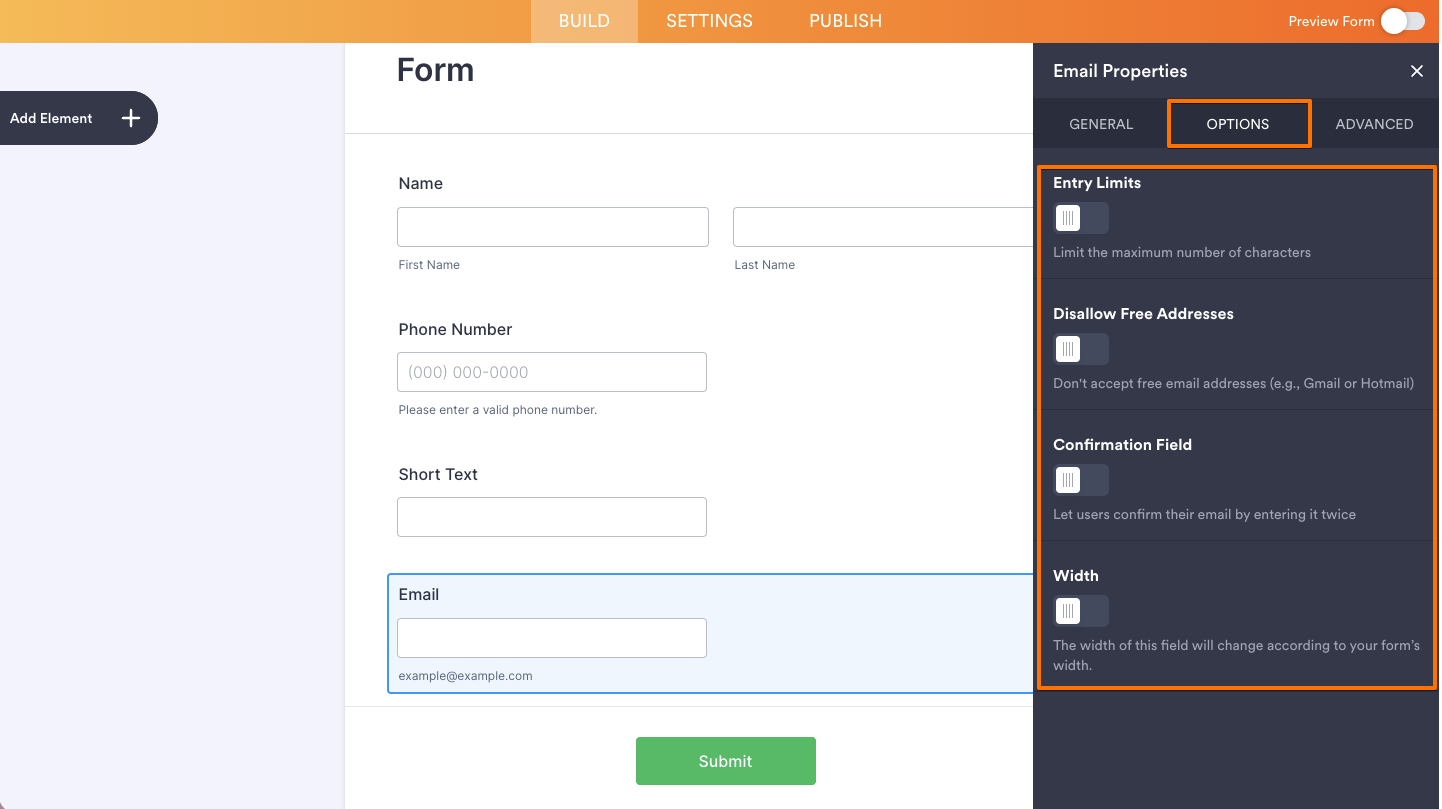This screenshot has width=1442, height=809.
Task: Select the Name field label
Action: click(420, 183)
